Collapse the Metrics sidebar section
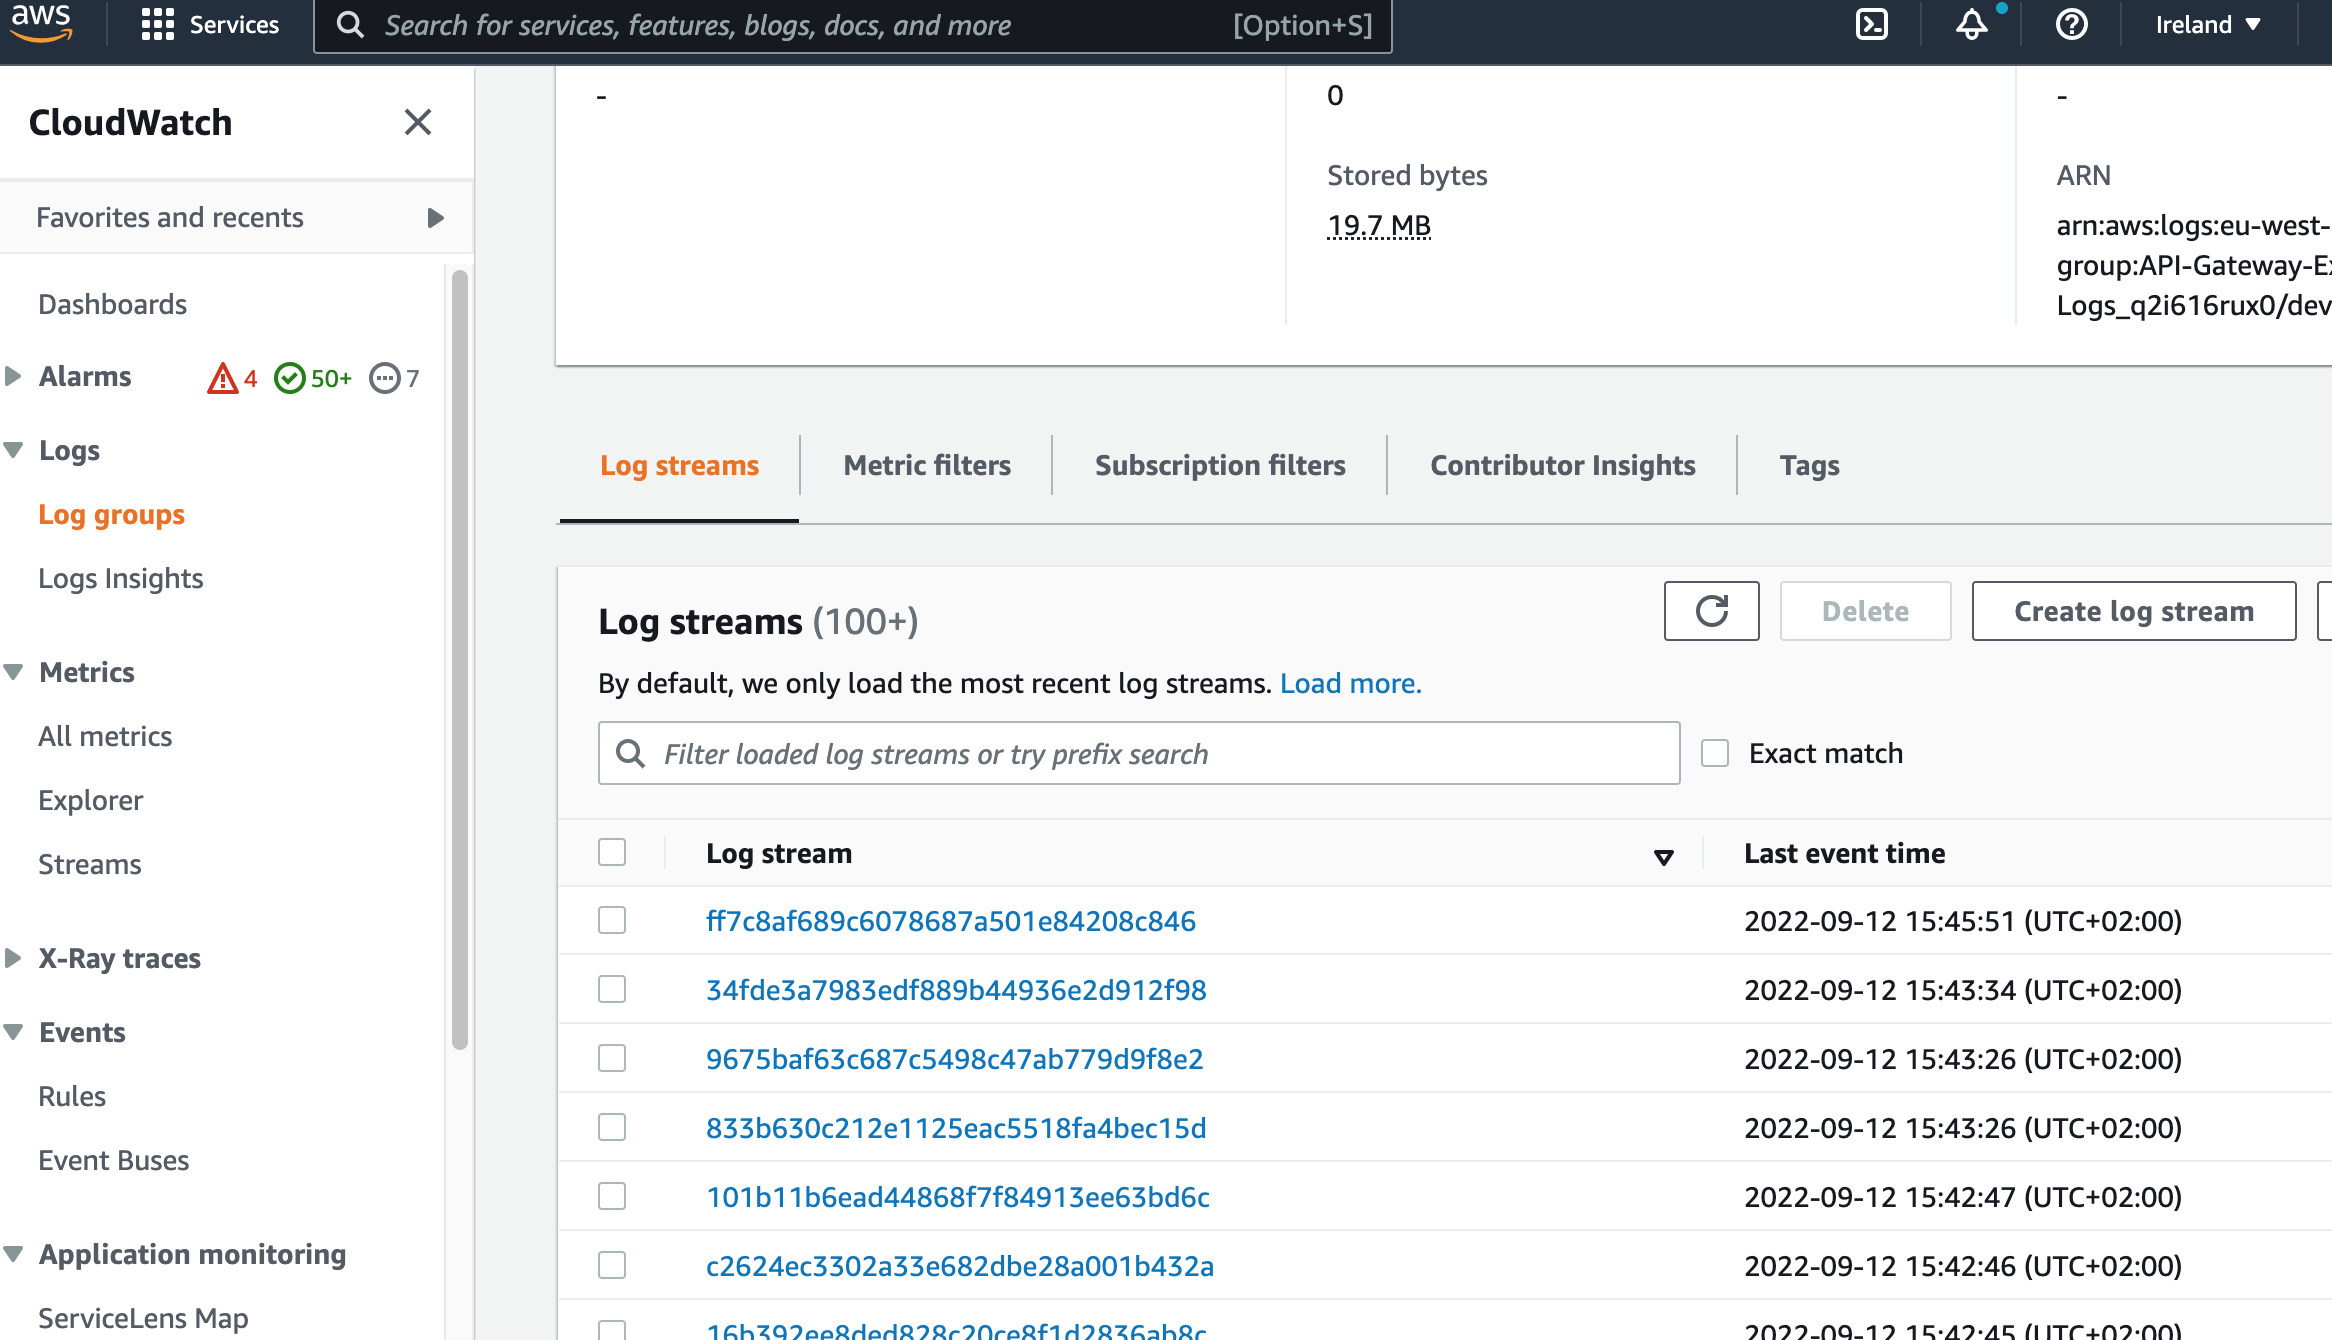Screen dimensions: 2332x1340 14,672
